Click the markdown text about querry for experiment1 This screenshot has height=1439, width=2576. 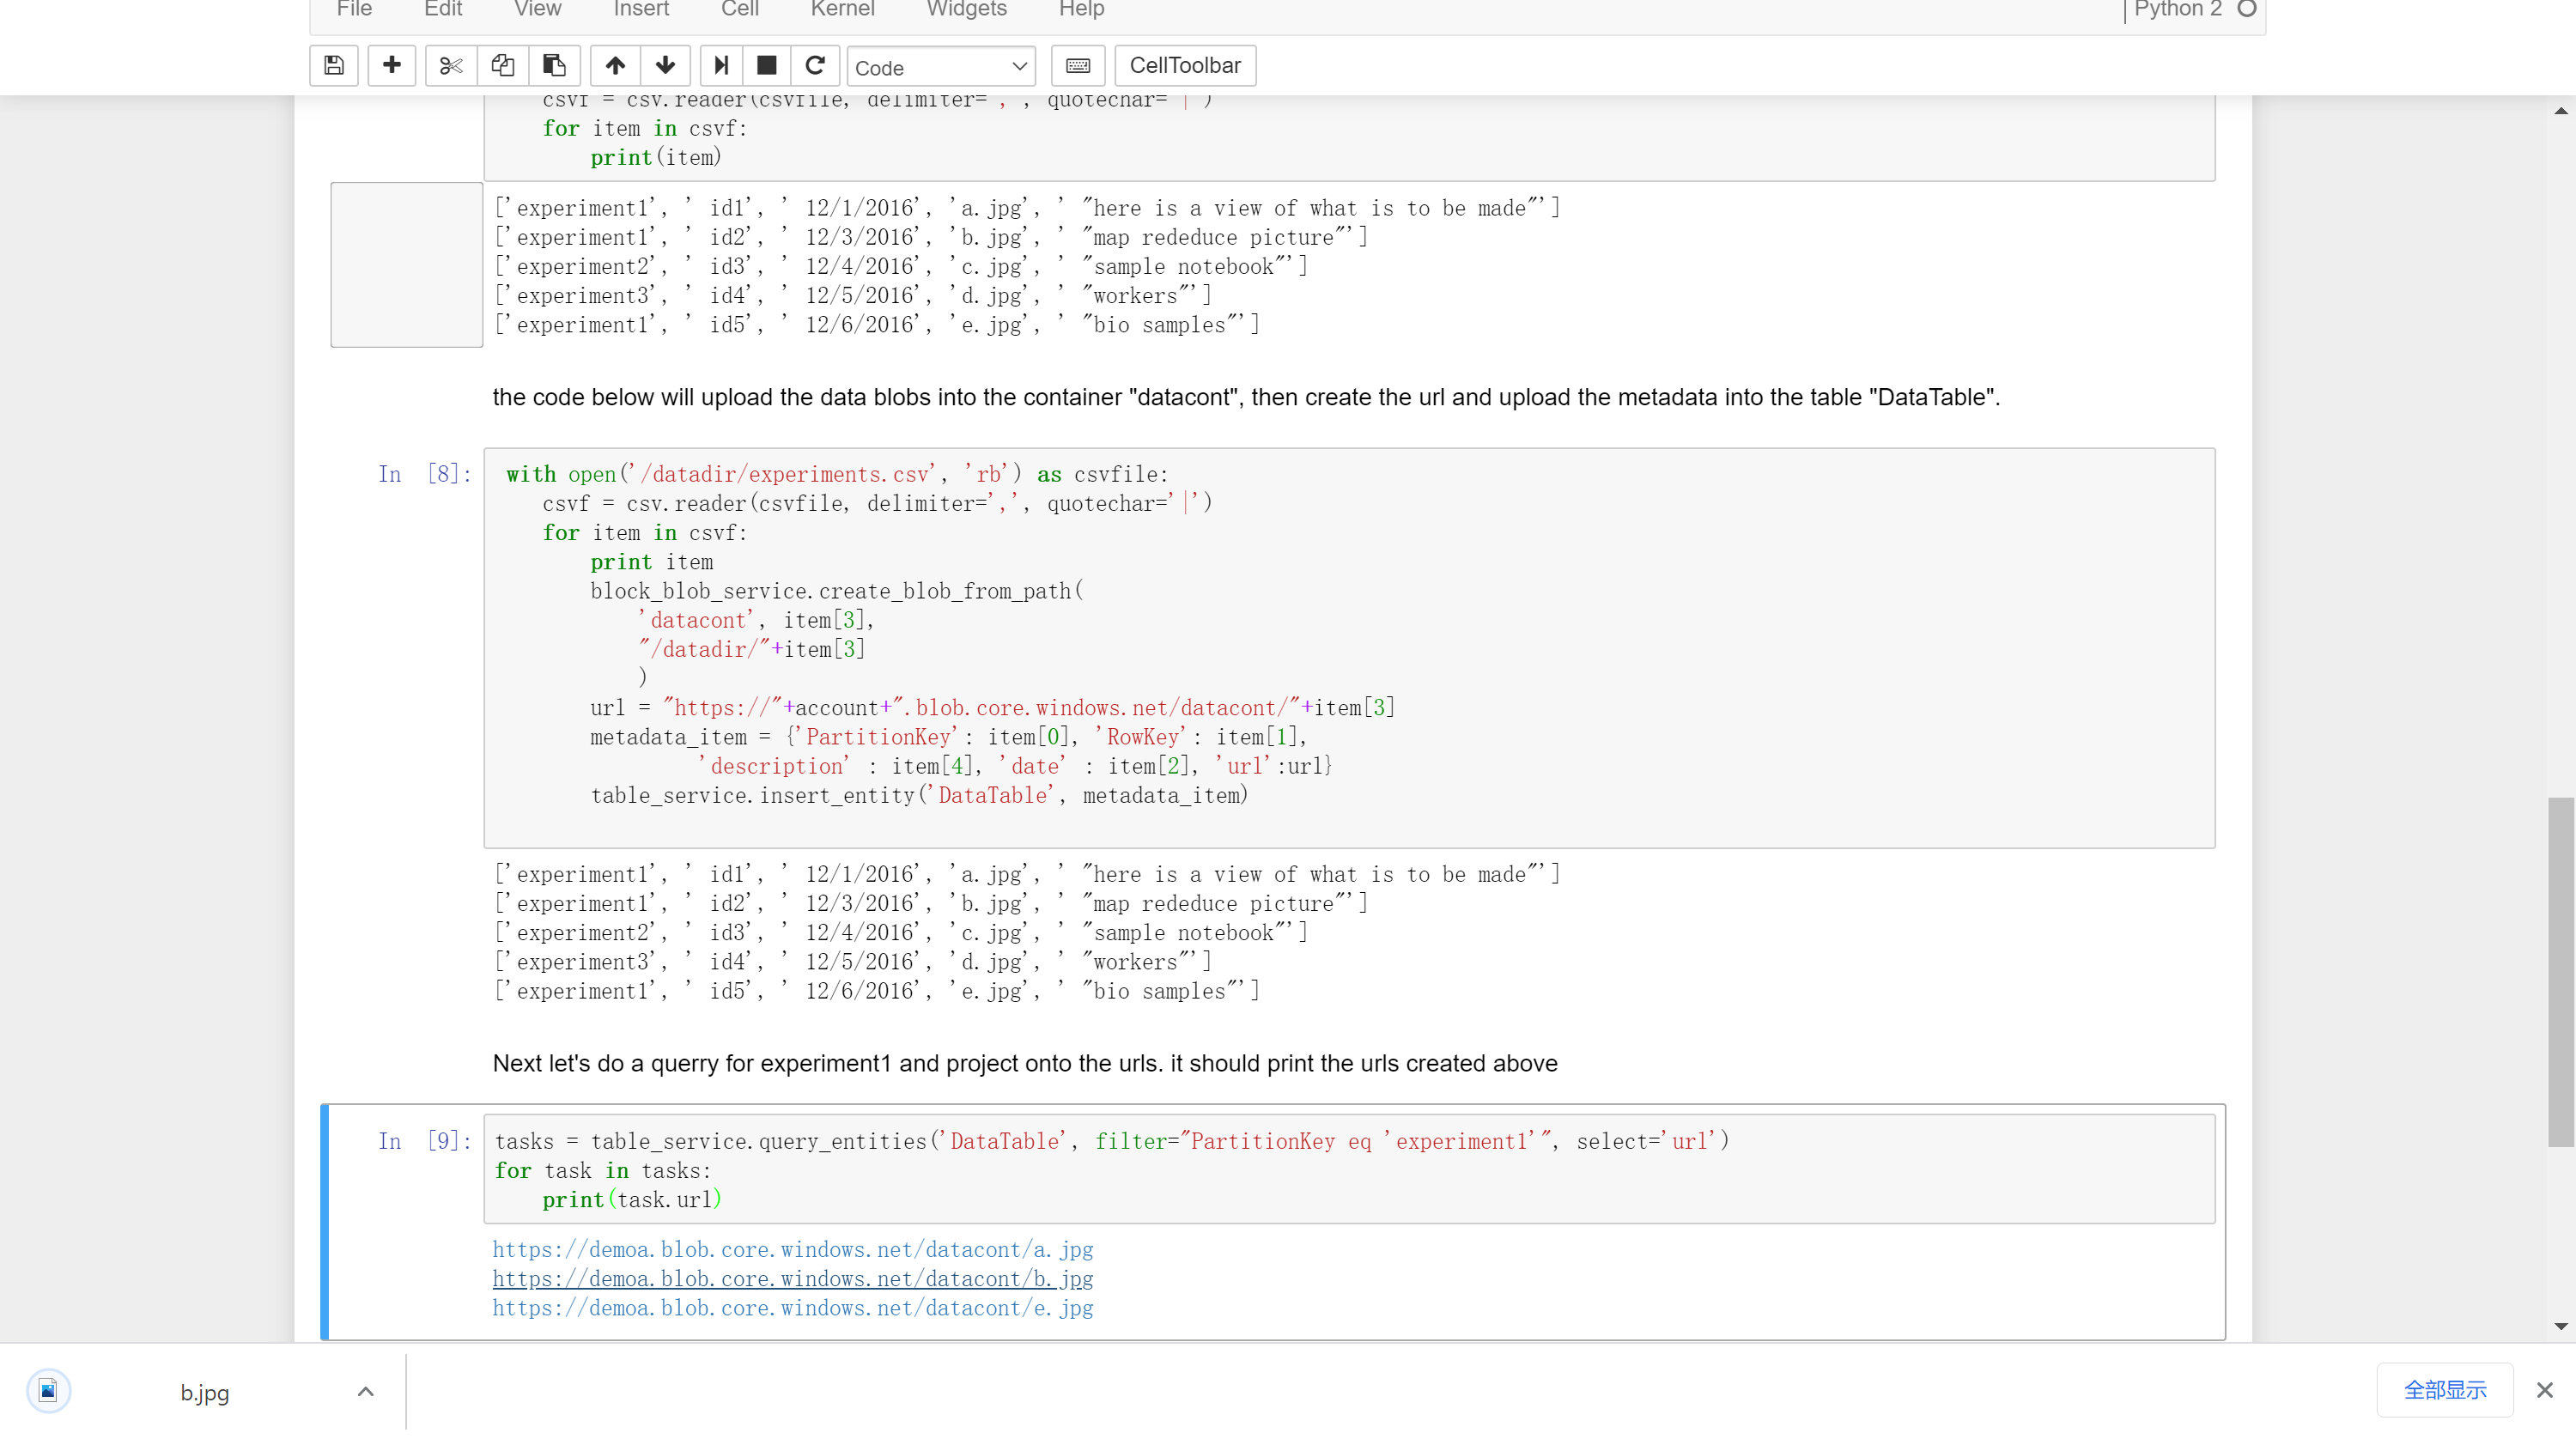(1025, 1063)
